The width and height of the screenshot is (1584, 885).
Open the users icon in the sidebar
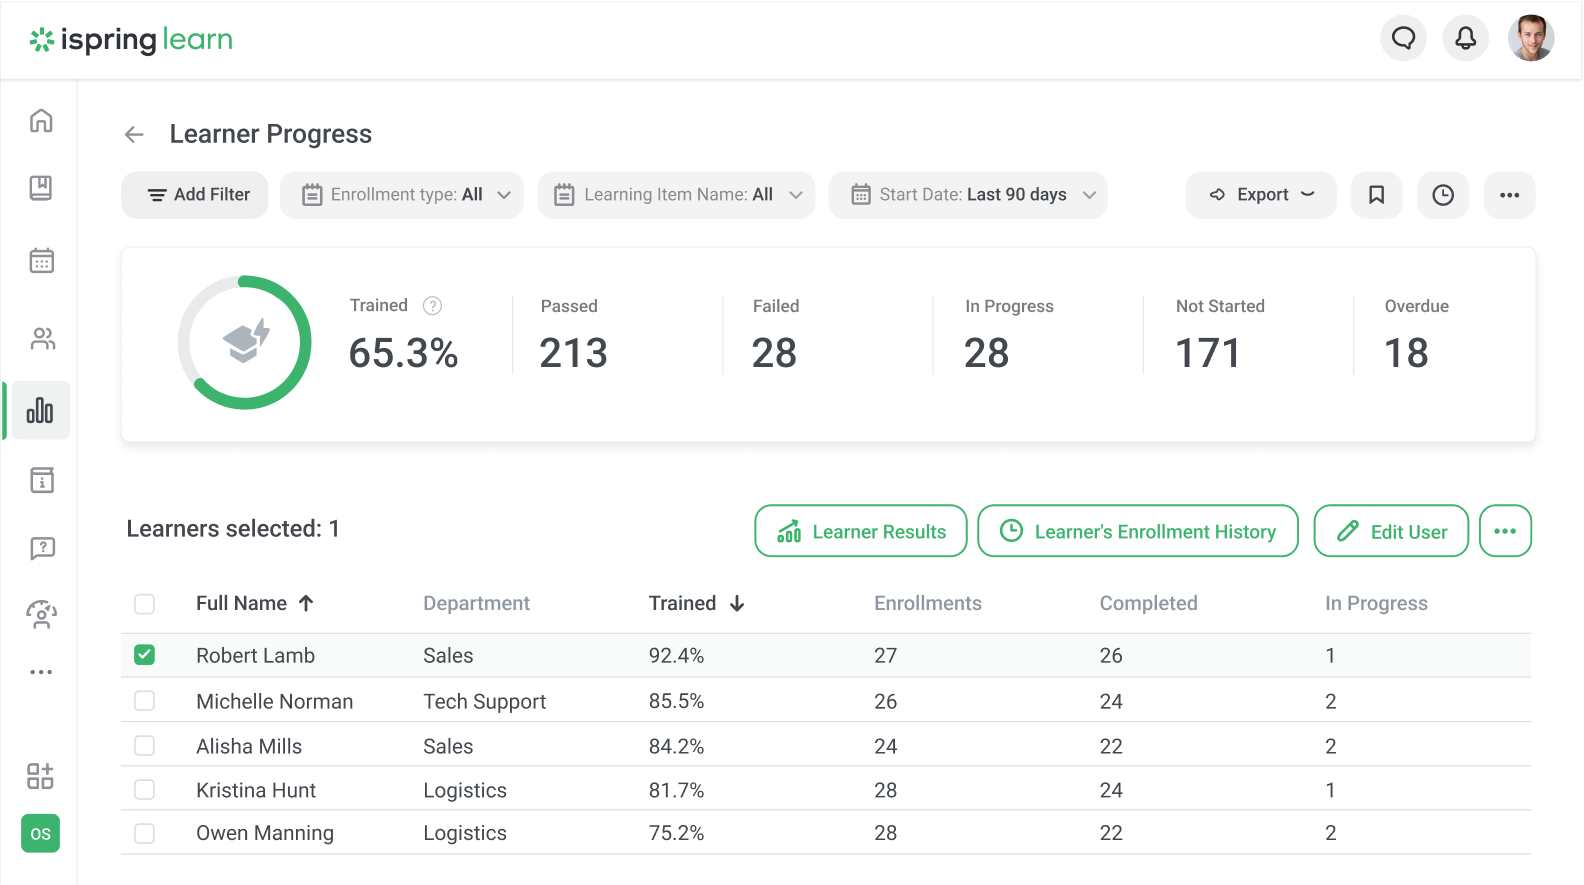(42, 339)
